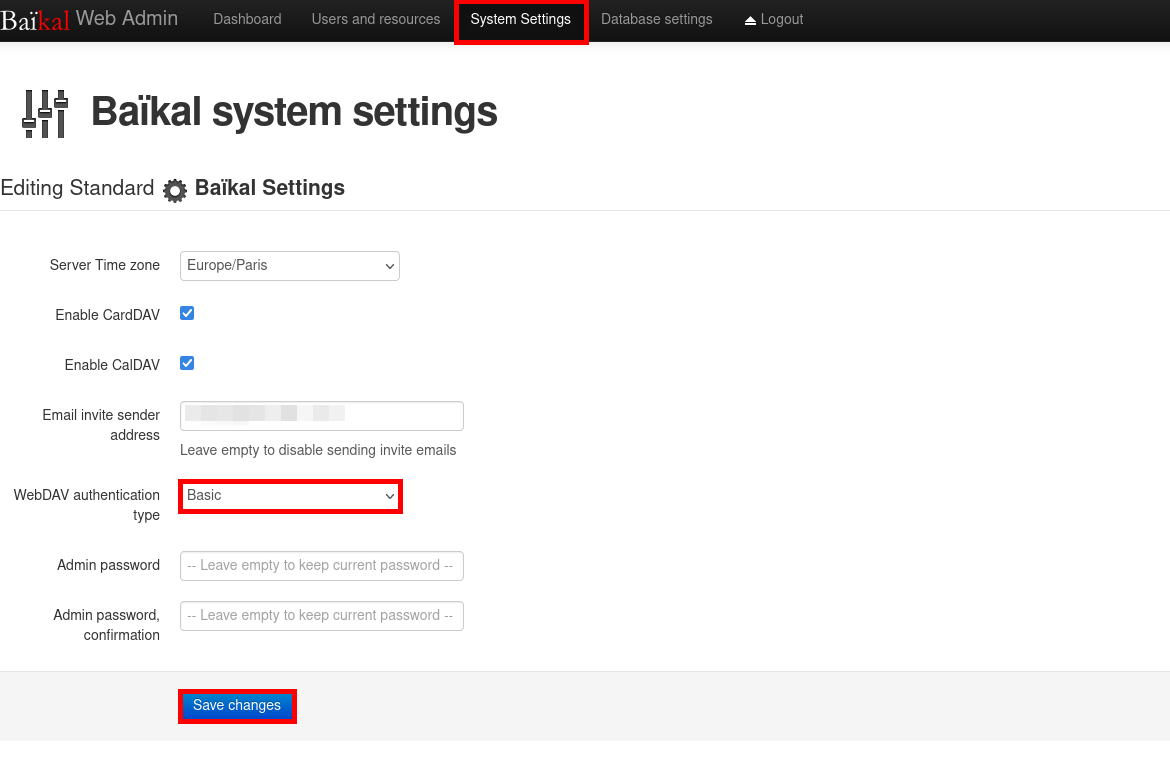
Task: Navigate to the Dashboard tab
Action: point(247,19)
